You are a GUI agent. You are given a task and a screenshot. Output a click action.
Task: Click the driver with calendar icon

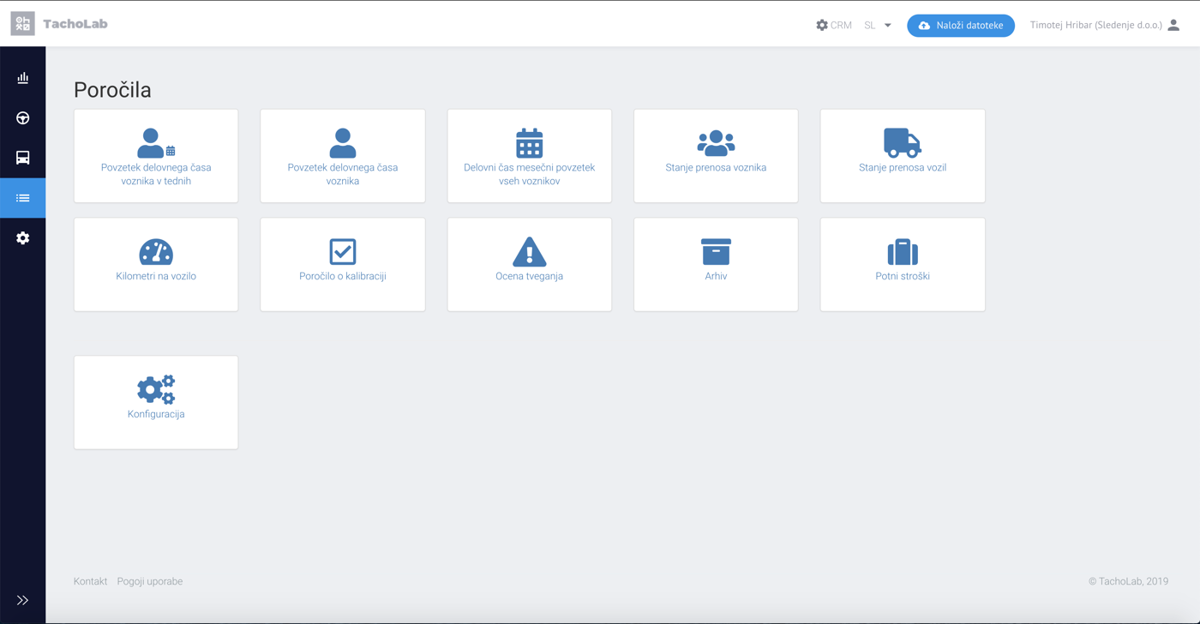coord(156,143)
